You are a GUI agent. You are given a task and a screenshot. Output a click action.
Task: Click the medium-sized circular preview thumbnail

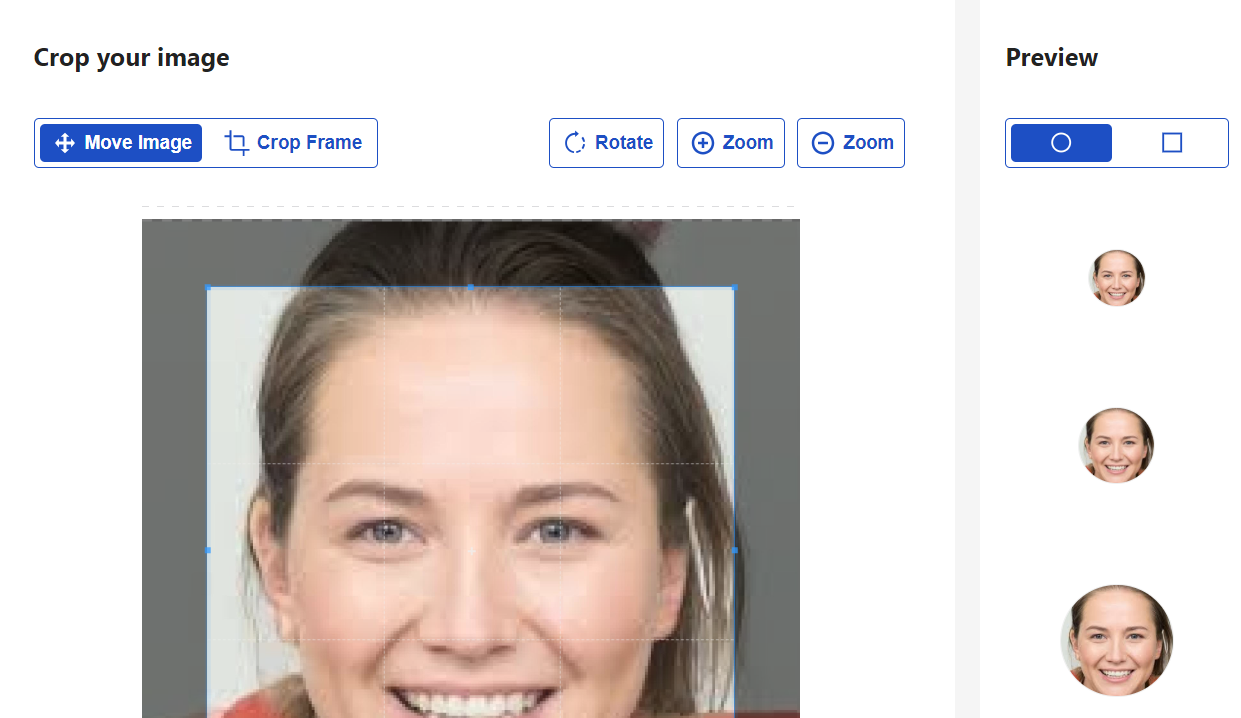coord(1117,445)
